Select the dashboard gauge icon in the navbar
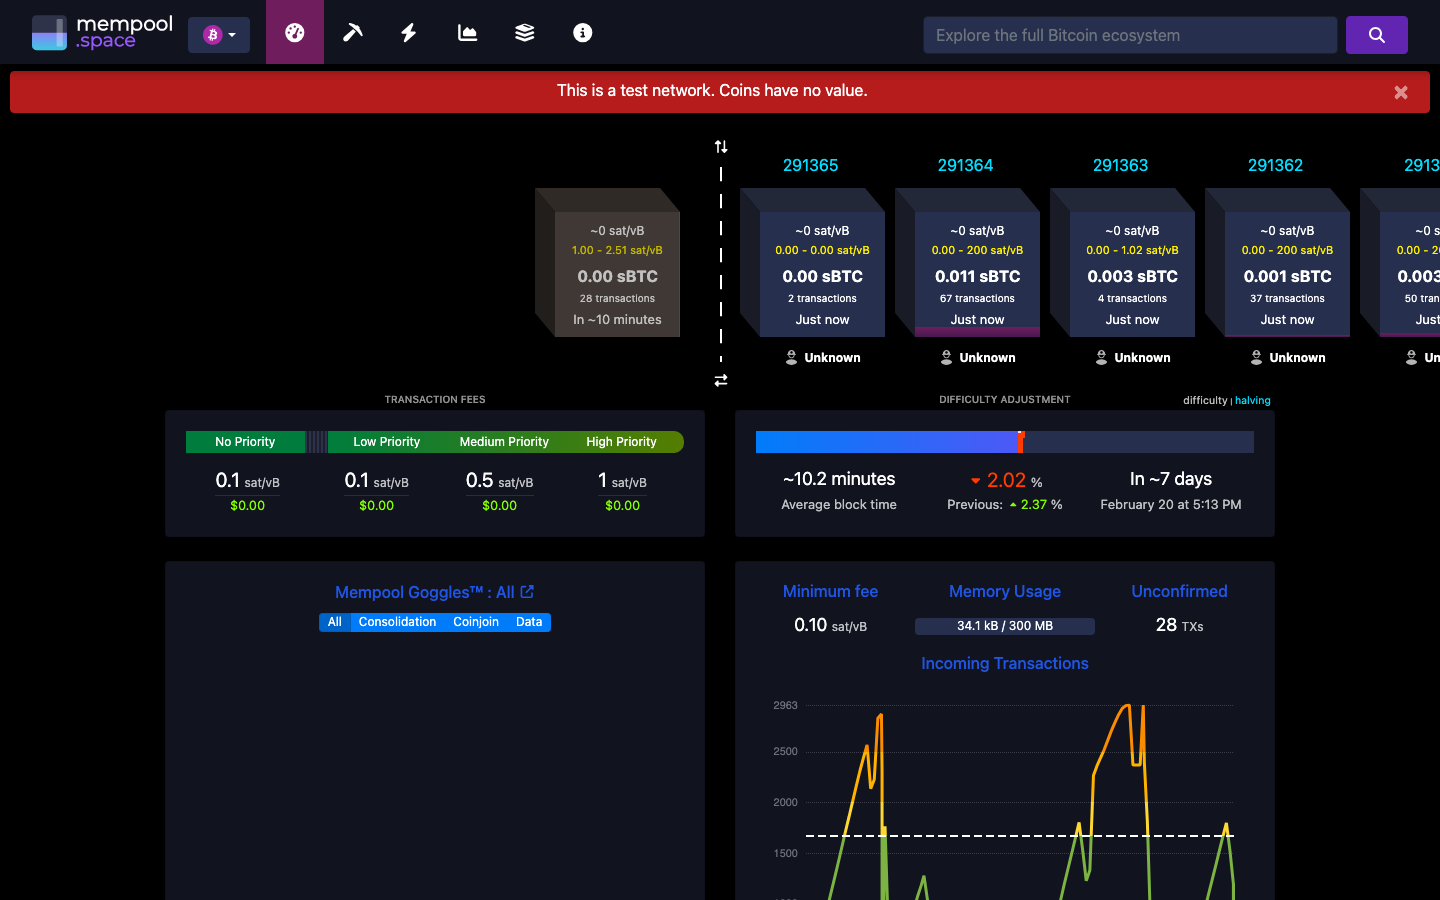1440x900 pixels. [x=294, y=32]
